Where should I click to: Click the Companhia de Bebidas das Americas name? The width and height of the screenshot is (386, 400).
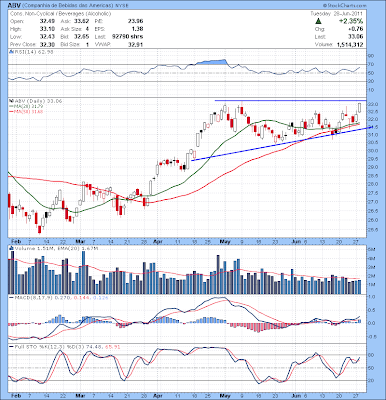coord(69,6)
